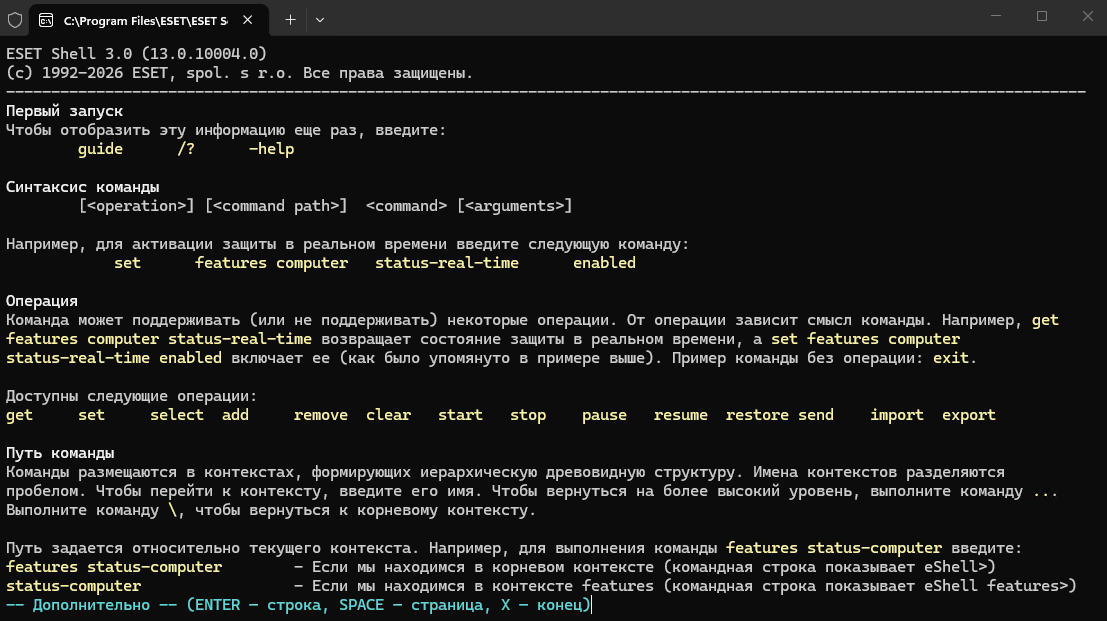Image resolution: width=1107 pixels, height=621 pixels.
Task: Click the "select" operation keyword
Action: tap(176, 415)
